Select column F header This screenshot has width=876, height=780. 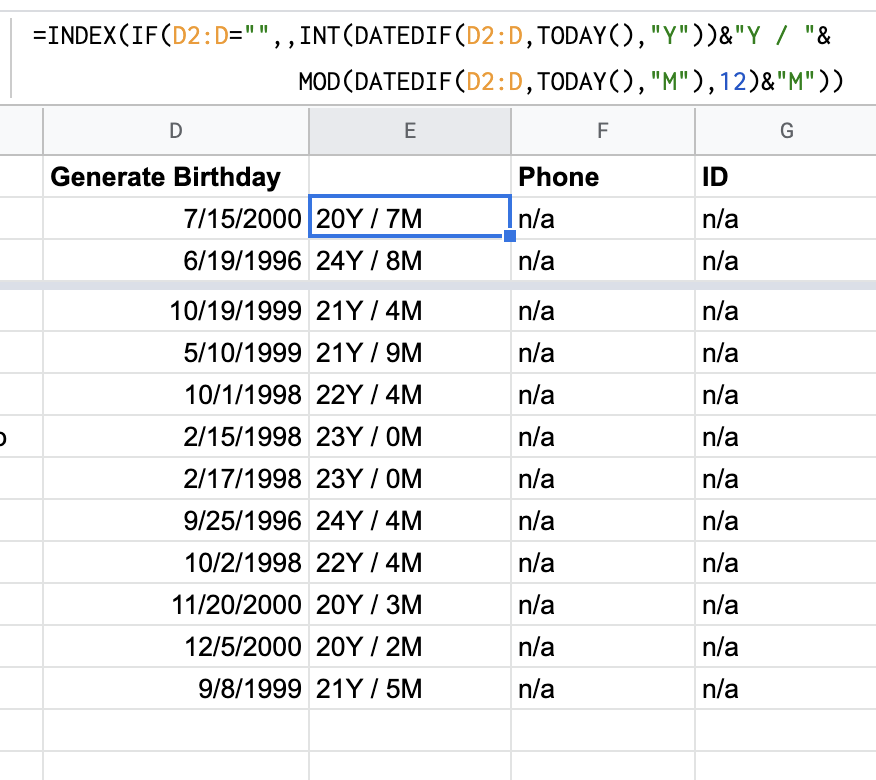click(x=602, y=130)
